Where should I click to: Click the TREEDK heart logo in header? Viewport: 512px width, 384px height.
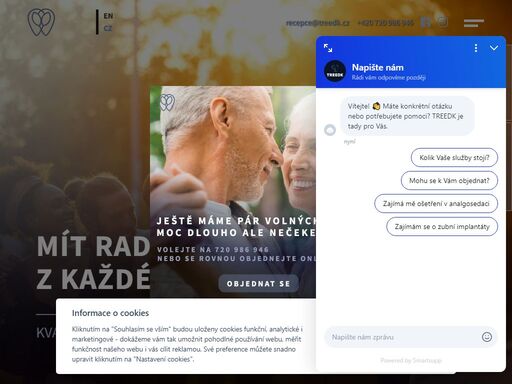[41, 22]
